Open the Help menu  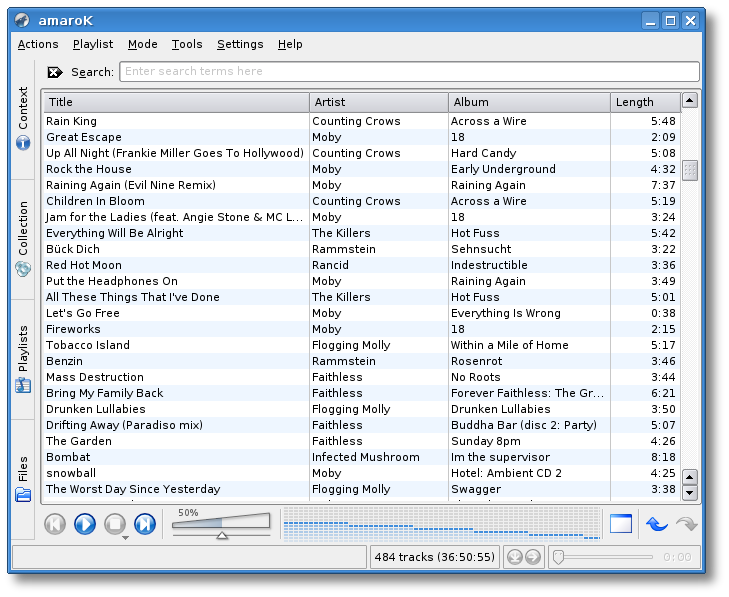[290, 44]
